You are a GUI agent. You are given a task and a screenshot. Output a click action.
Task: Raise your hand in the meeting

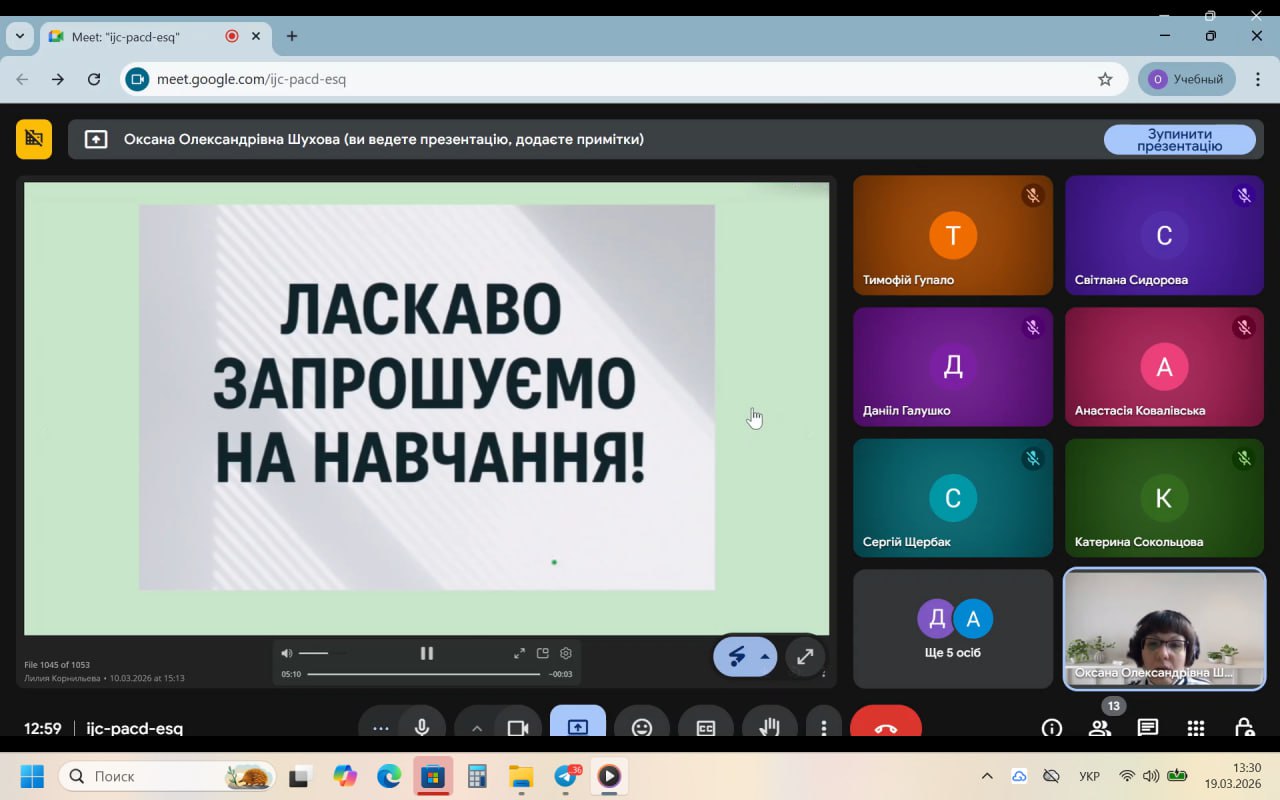(769, 727)
